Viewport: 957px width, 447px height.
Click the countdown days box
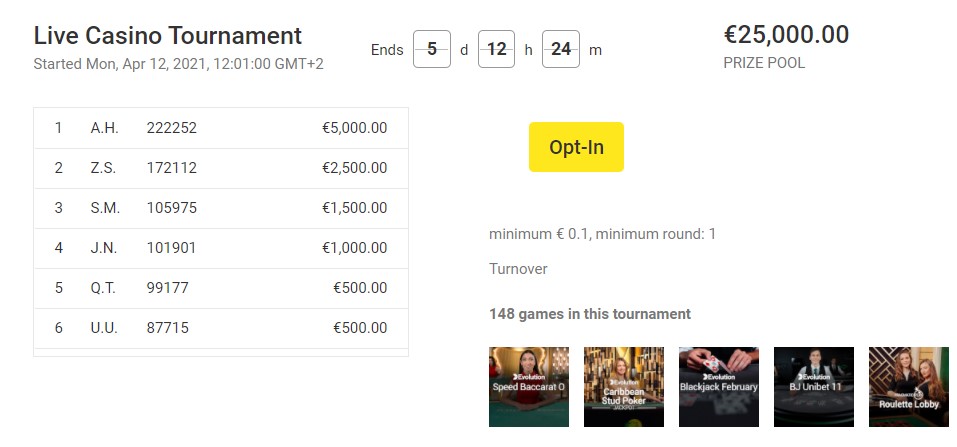(432, 49)
